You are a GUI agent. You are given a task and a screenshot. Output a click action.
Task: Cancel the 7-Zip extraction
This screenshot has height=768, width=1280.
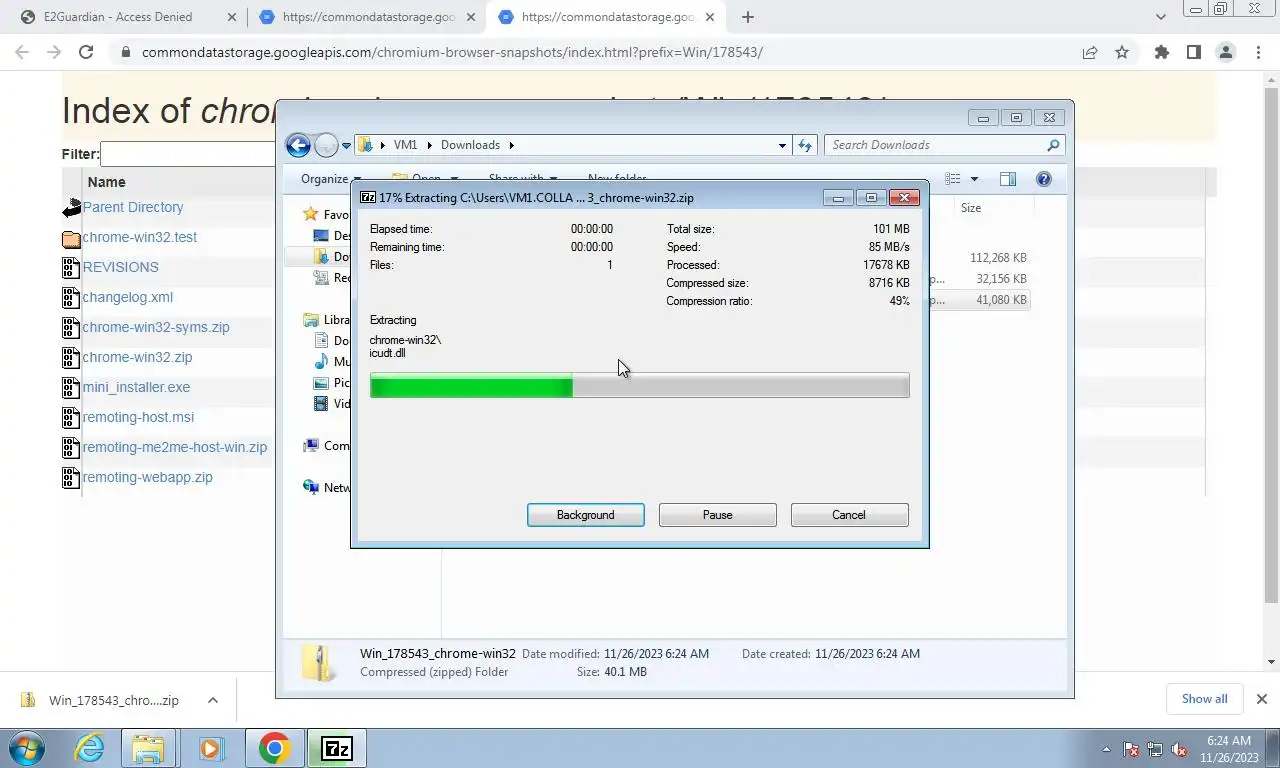pos(849,515)
